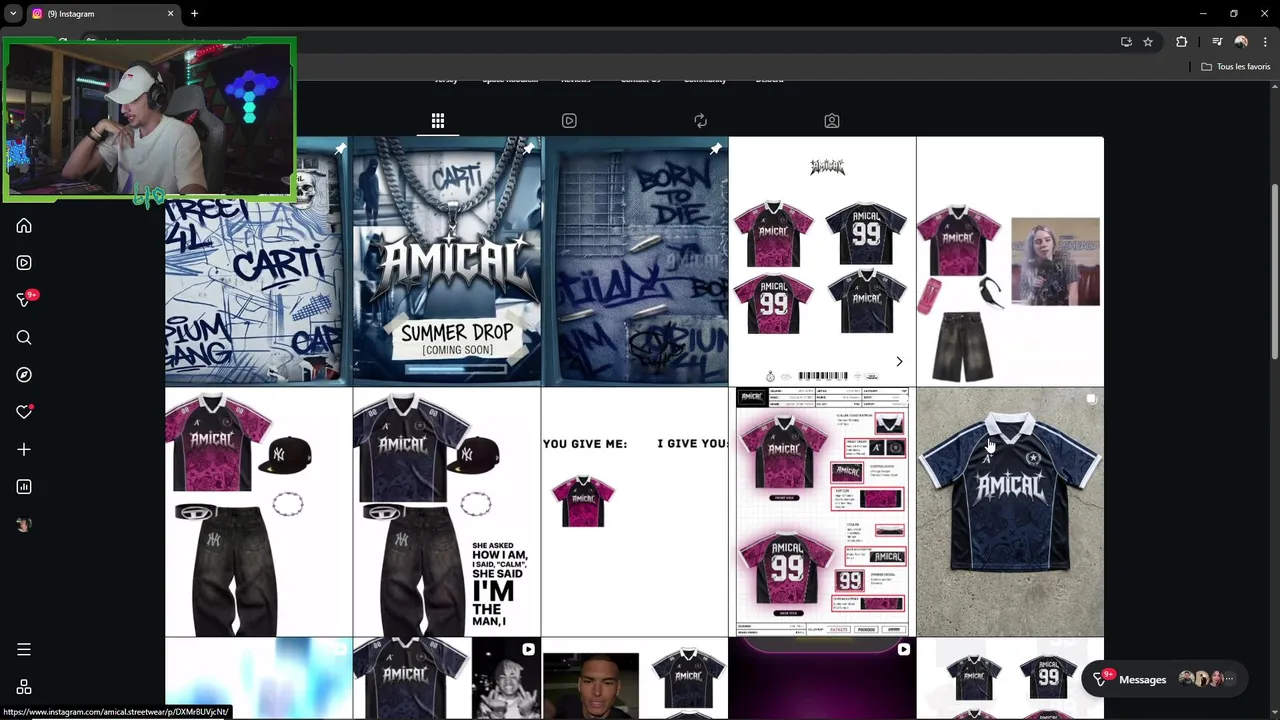
Task: Open bottom-row jersey with black-white photo post
Action: [x=446, y=679]
